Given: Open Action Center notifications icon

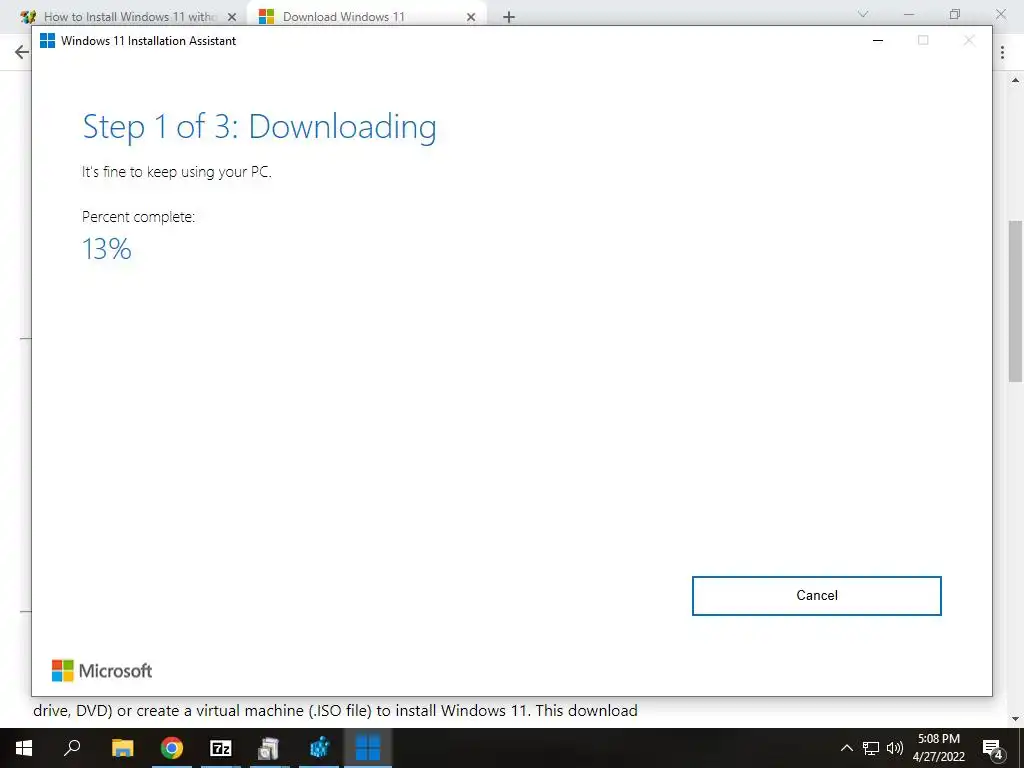Looking at the screenshot, I should point(993,748).
